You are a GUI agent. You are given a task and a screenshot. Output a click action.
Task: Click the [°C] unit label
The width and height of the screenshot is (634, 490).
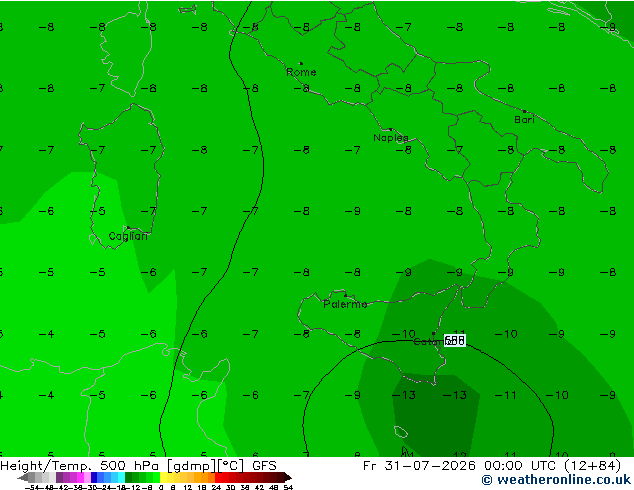(x=230, y=466)
